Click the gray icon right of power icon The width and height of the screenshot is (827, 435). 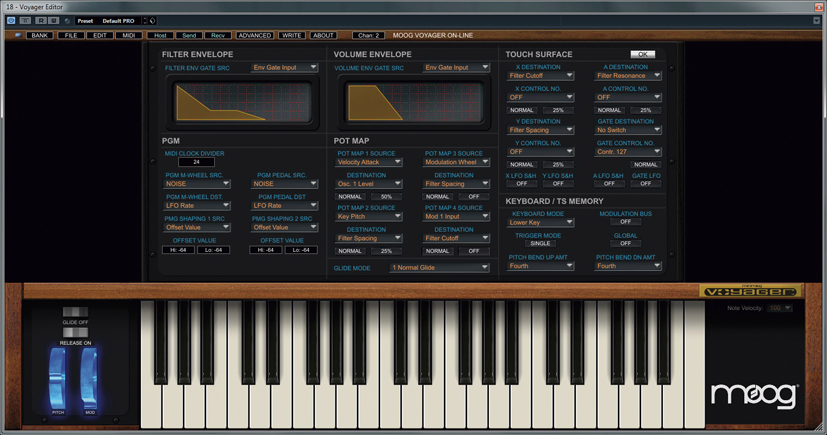25,21
